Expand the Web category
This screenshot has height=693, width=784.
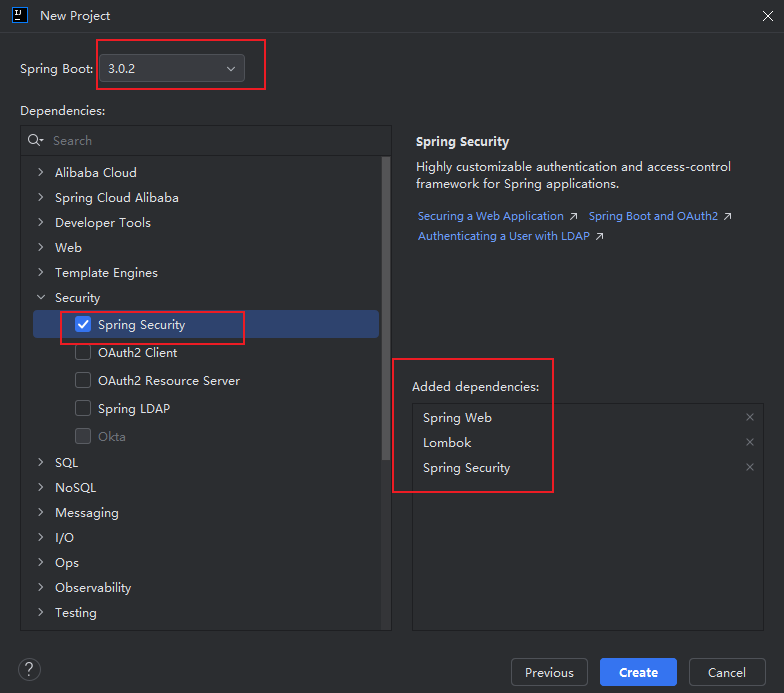(40, 247)
